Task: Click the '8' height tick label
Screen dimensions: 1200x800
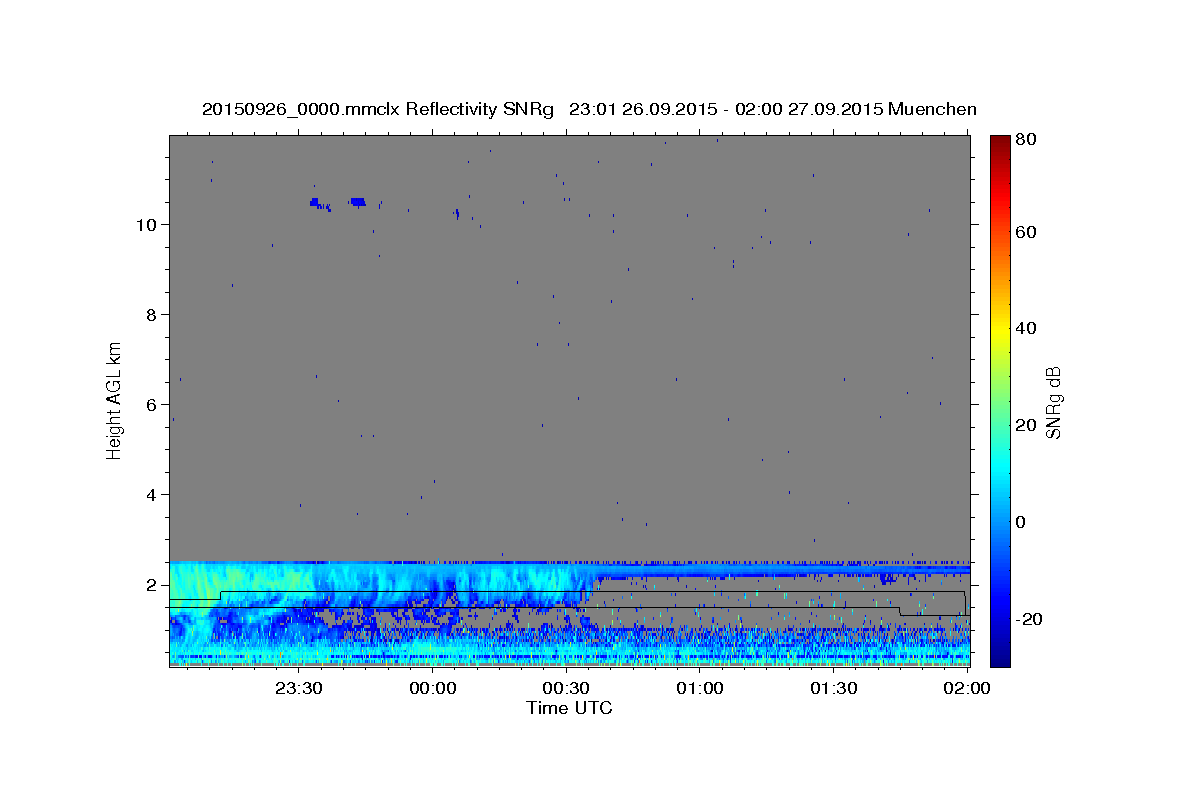Action: click(152, 315)
